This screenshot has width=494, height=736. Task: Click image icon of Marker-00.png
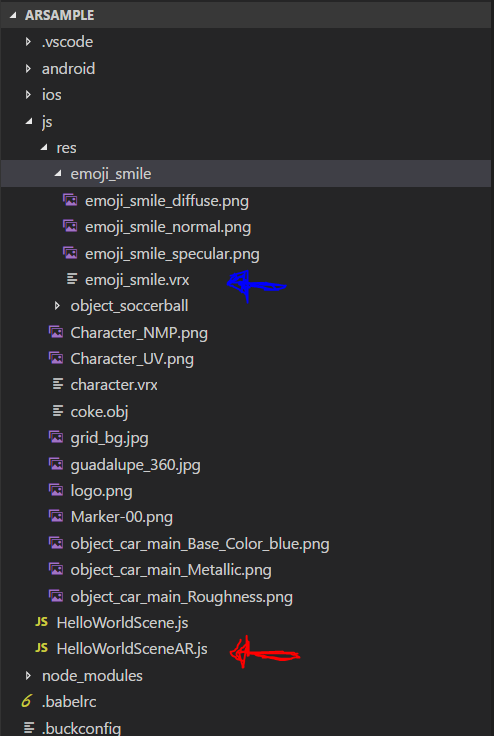click(x=56, y=517)
